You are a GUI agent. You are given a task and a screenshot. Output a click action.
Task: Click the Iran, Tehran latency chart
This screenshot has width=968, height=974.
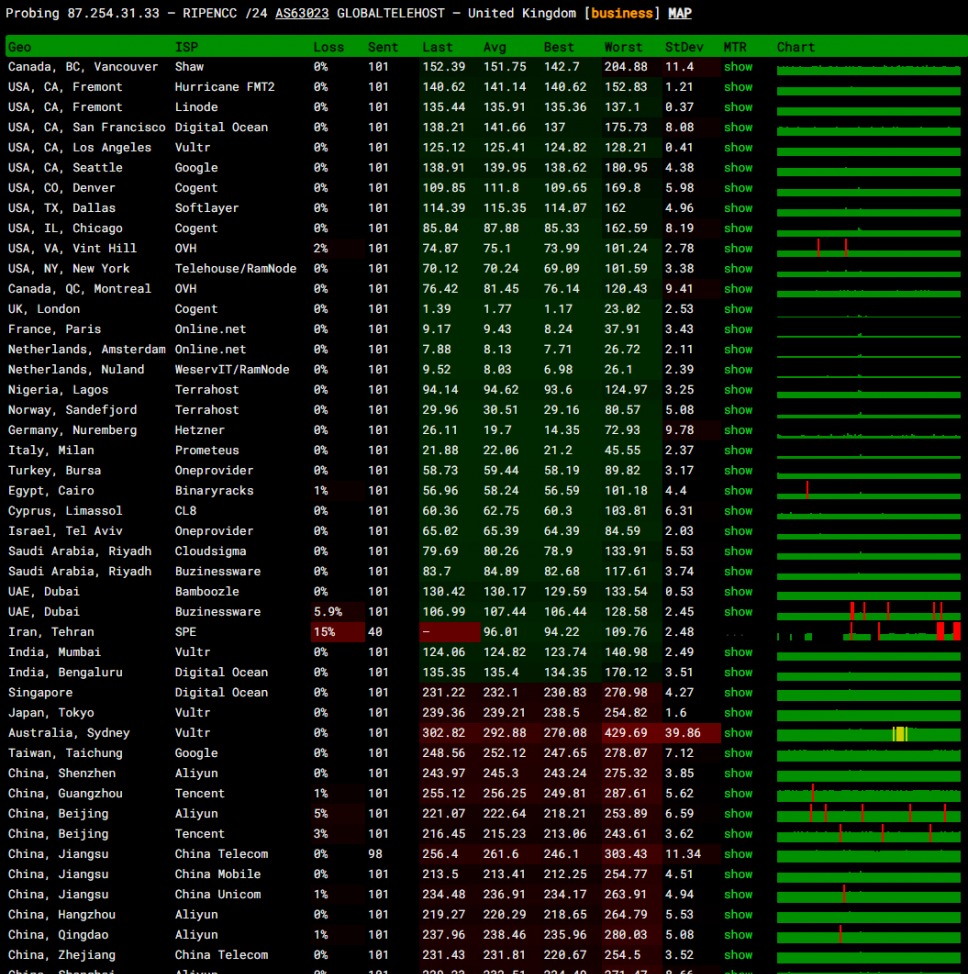[869, 632]
